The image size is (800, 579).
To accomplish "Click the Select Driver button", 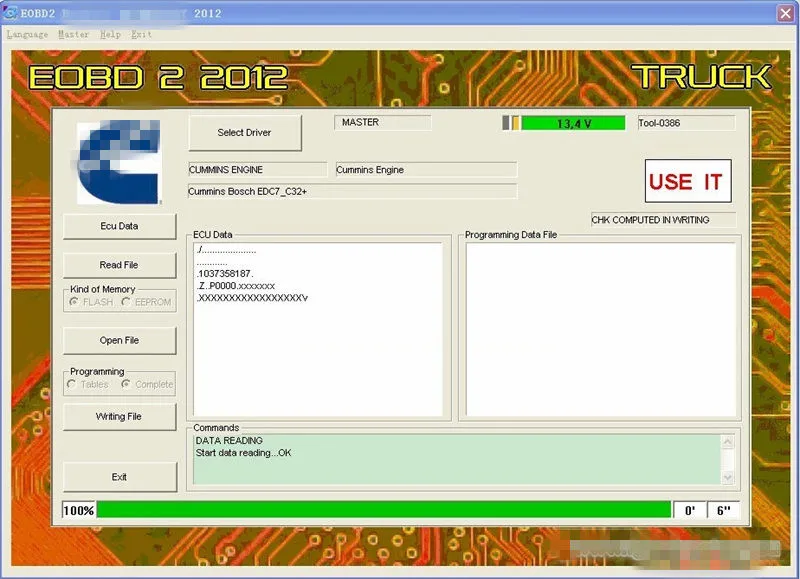I will coord(245,133).
